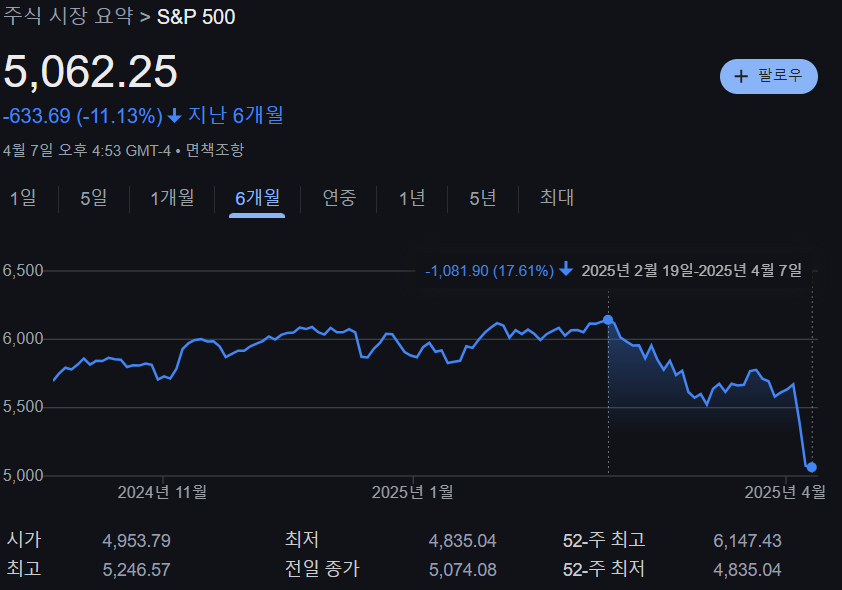Open the 주식 시장 요약 breadcrumb link
The image size is (842, 590).
68,16
